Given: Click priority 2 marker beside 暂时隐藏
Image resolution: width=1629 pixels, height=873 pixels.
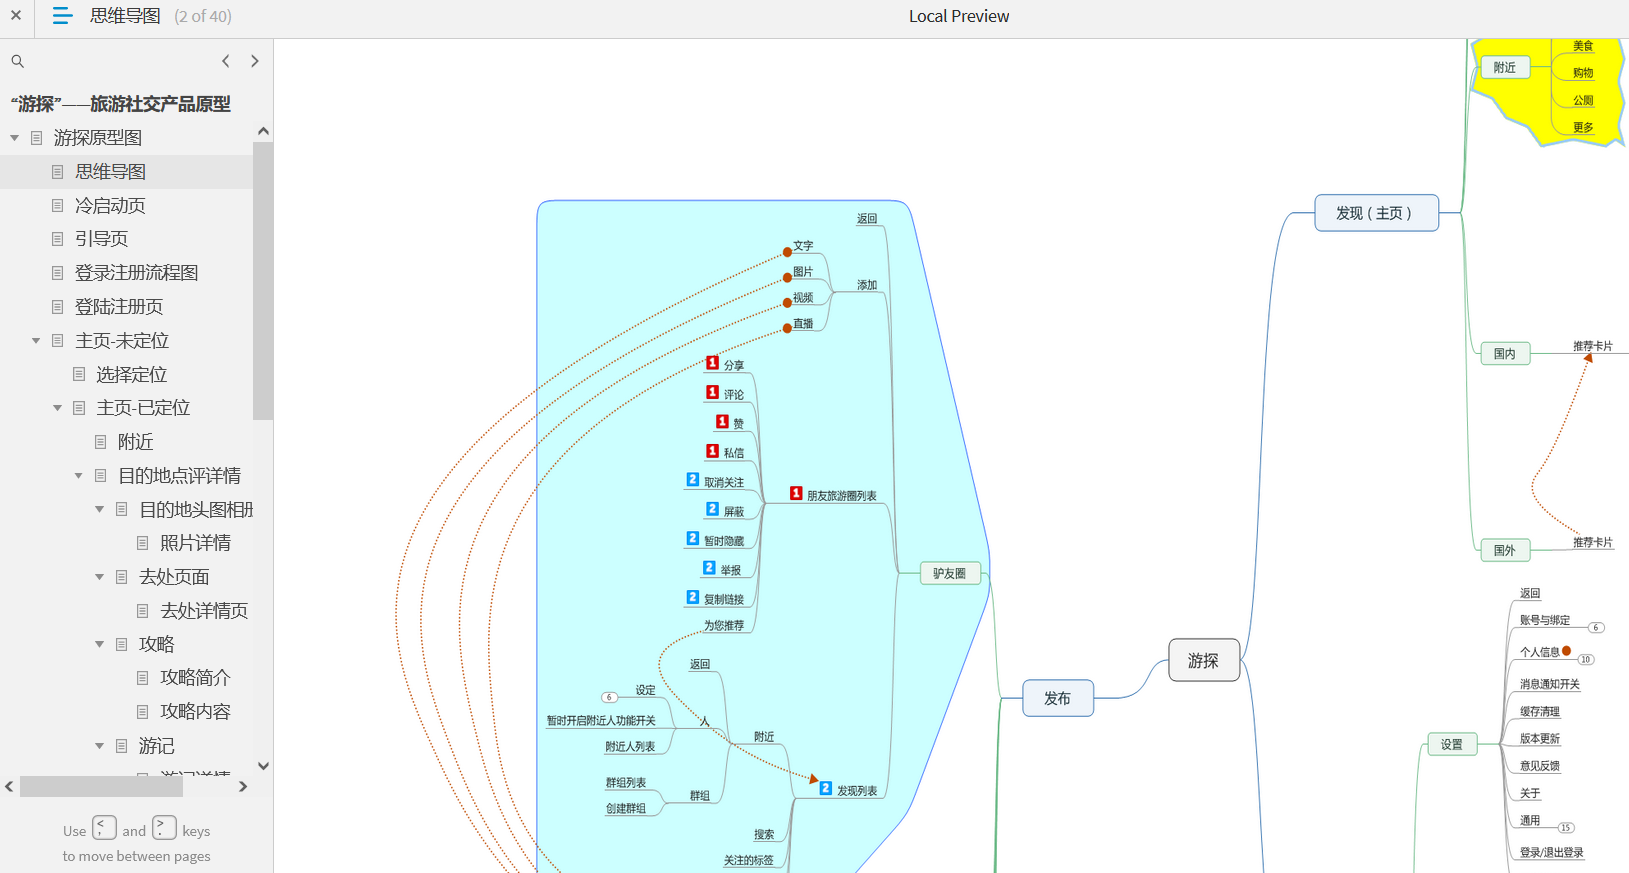Looking at the screenshot, I should (693, 538).
